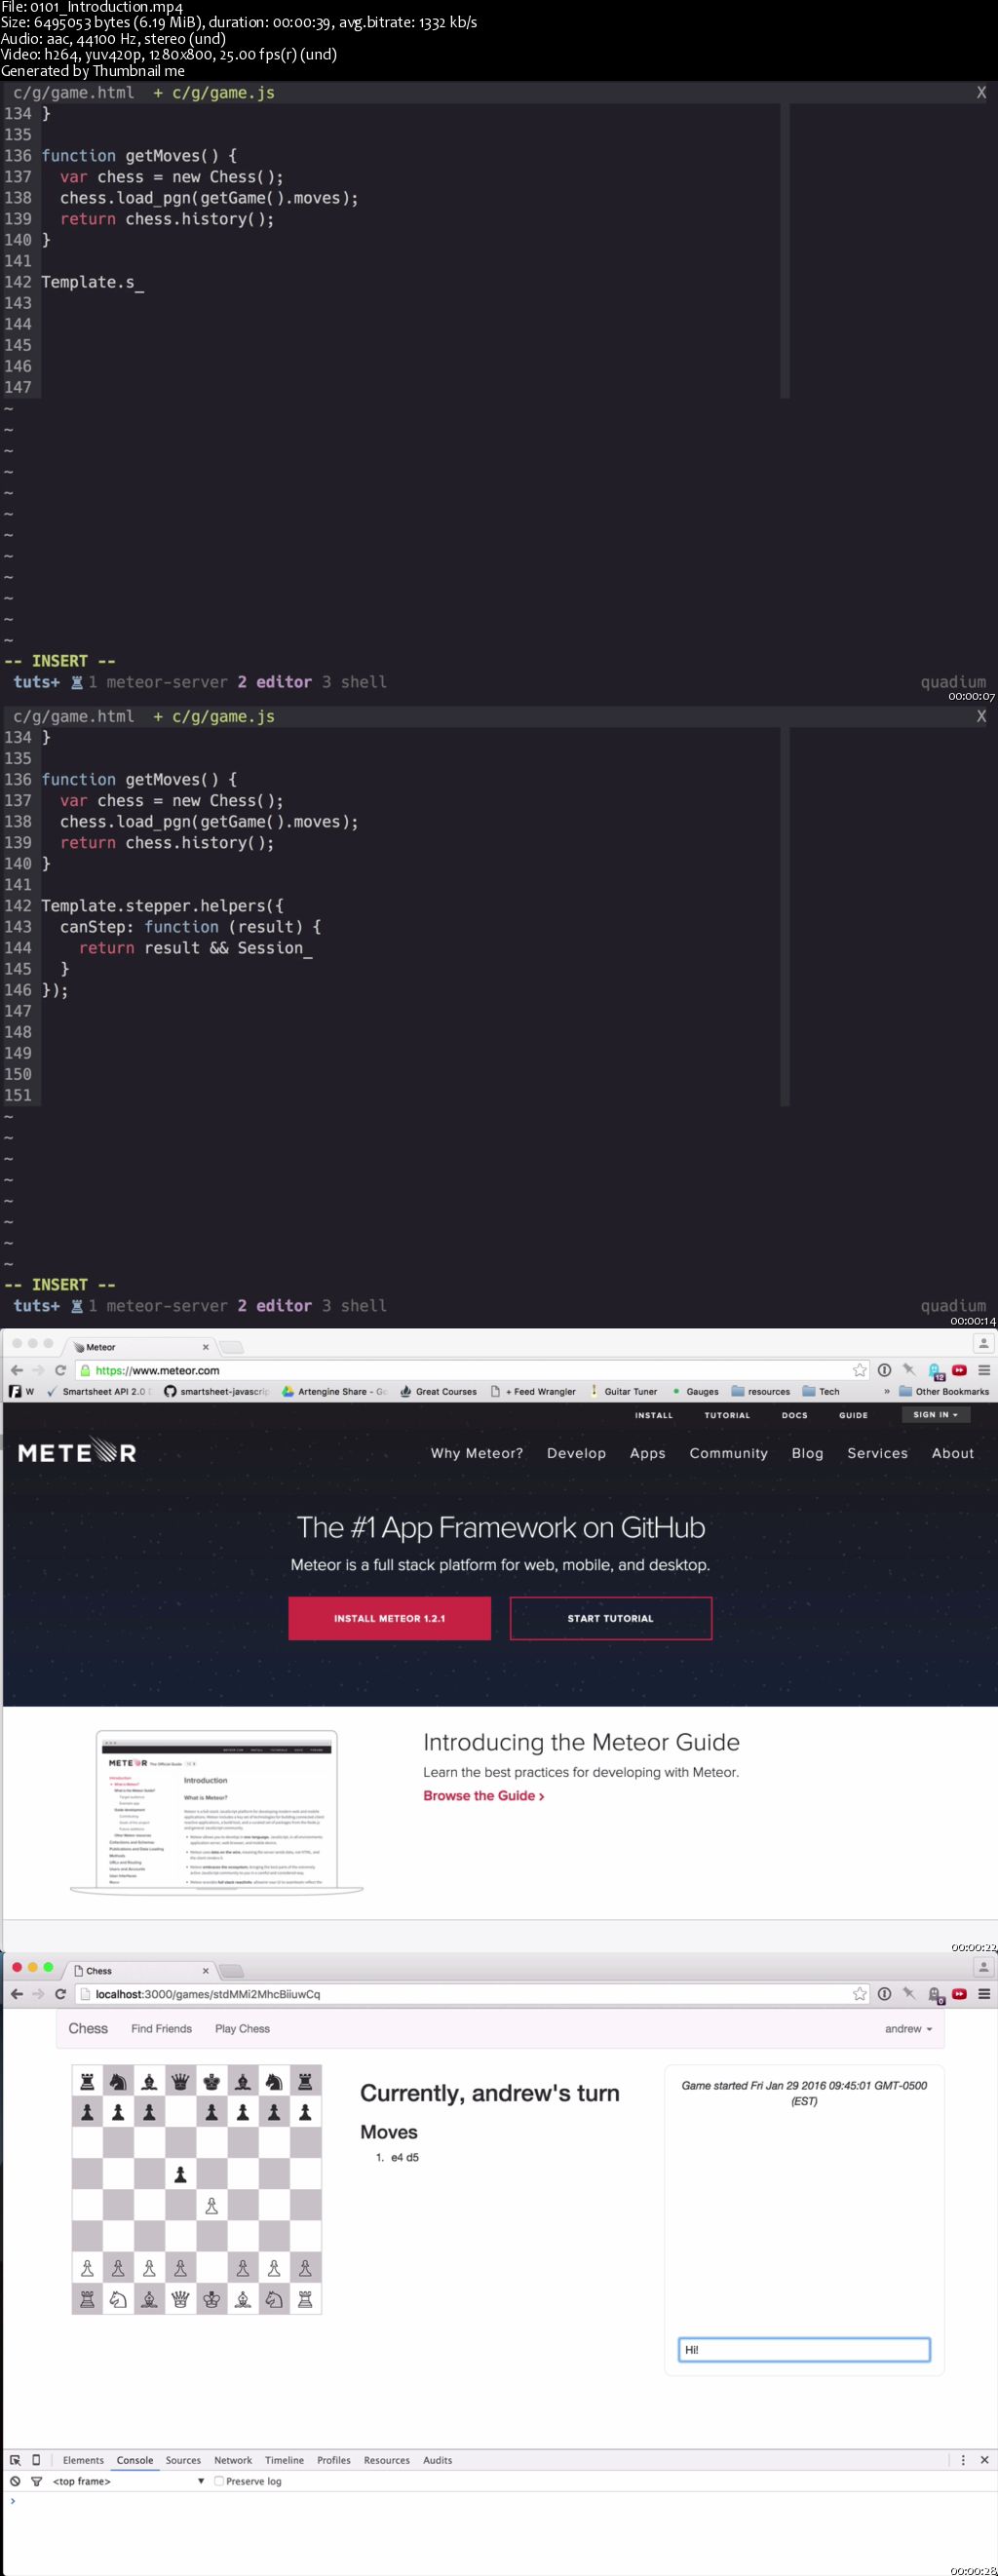Open the Gauges bookmark

click(695, 1391)
